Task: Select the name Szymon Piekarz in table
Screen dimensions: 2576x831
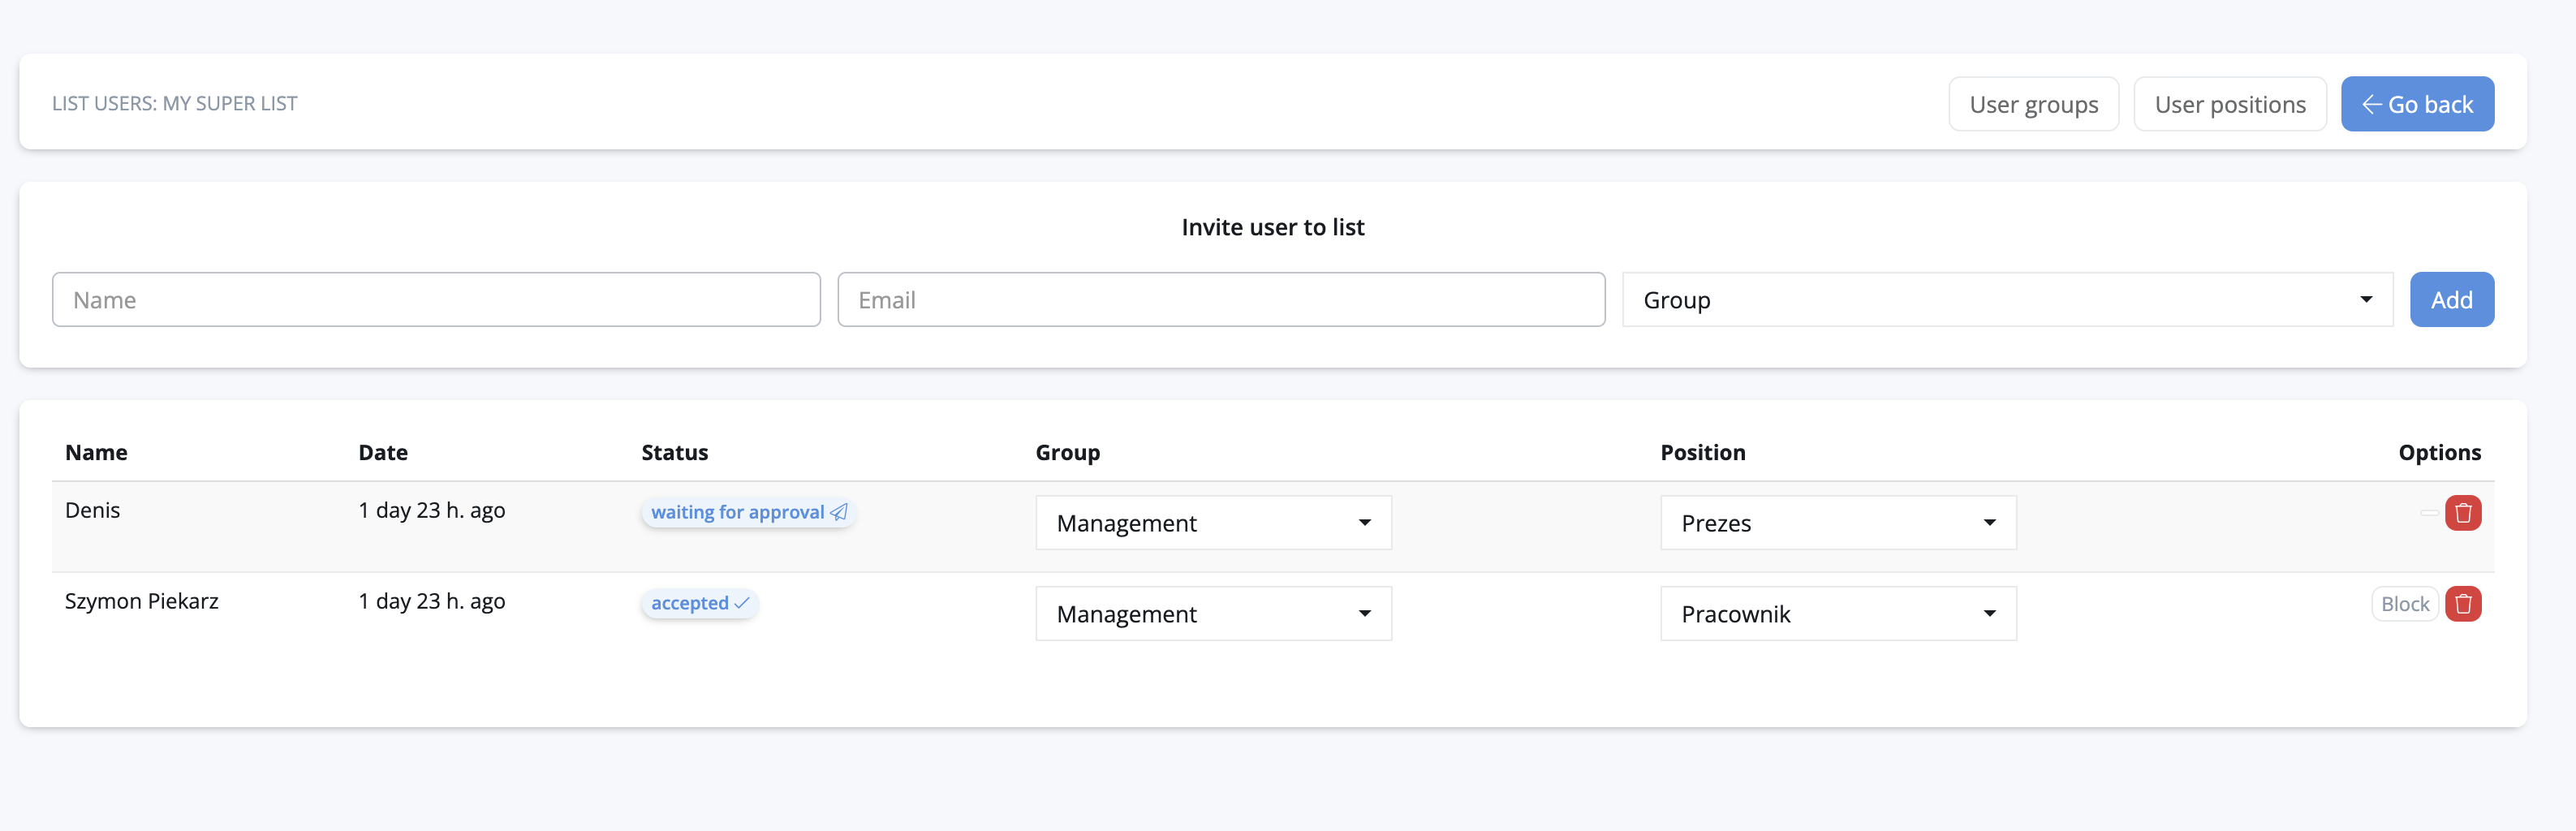Action: pyautogui.click(x=142, y=601)
